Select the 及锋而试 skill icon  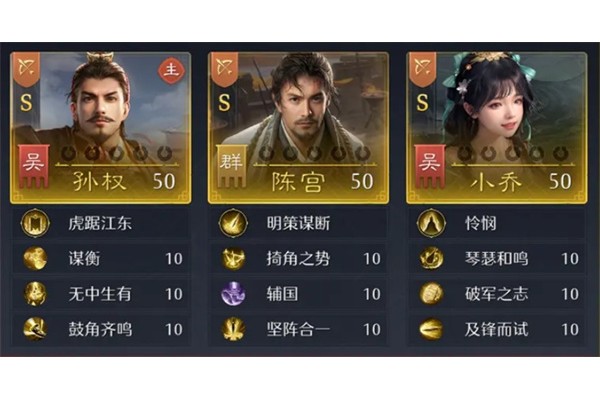[431, 329]
